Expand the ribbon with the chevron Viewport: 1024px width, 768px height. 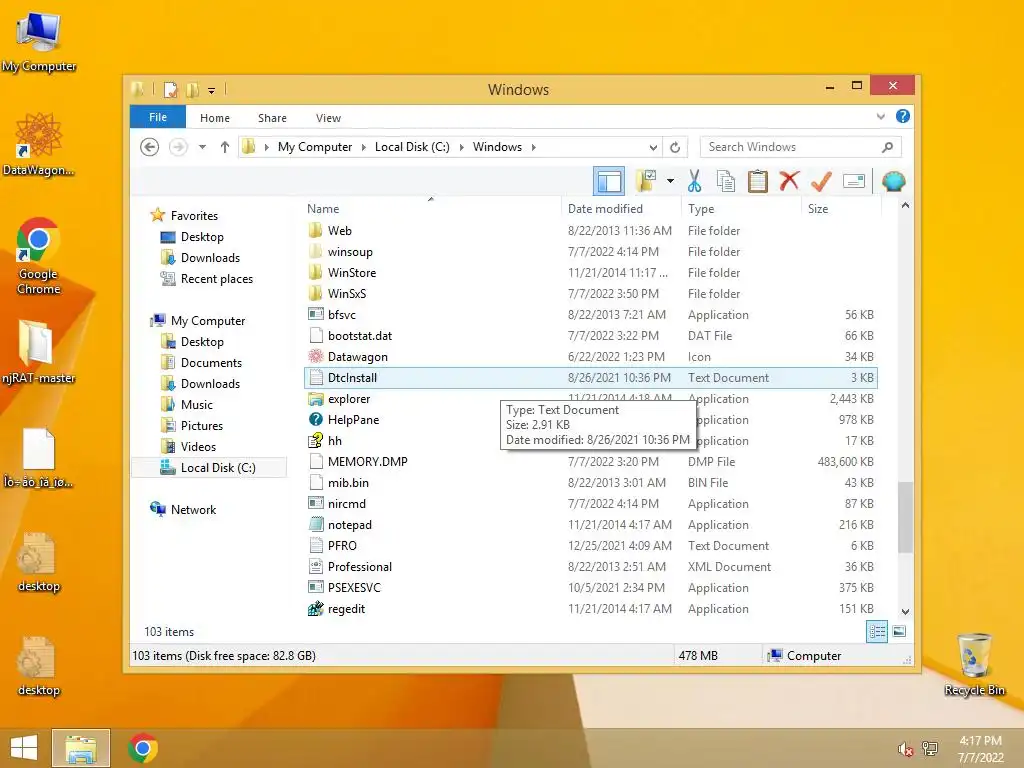click(881, 116)
